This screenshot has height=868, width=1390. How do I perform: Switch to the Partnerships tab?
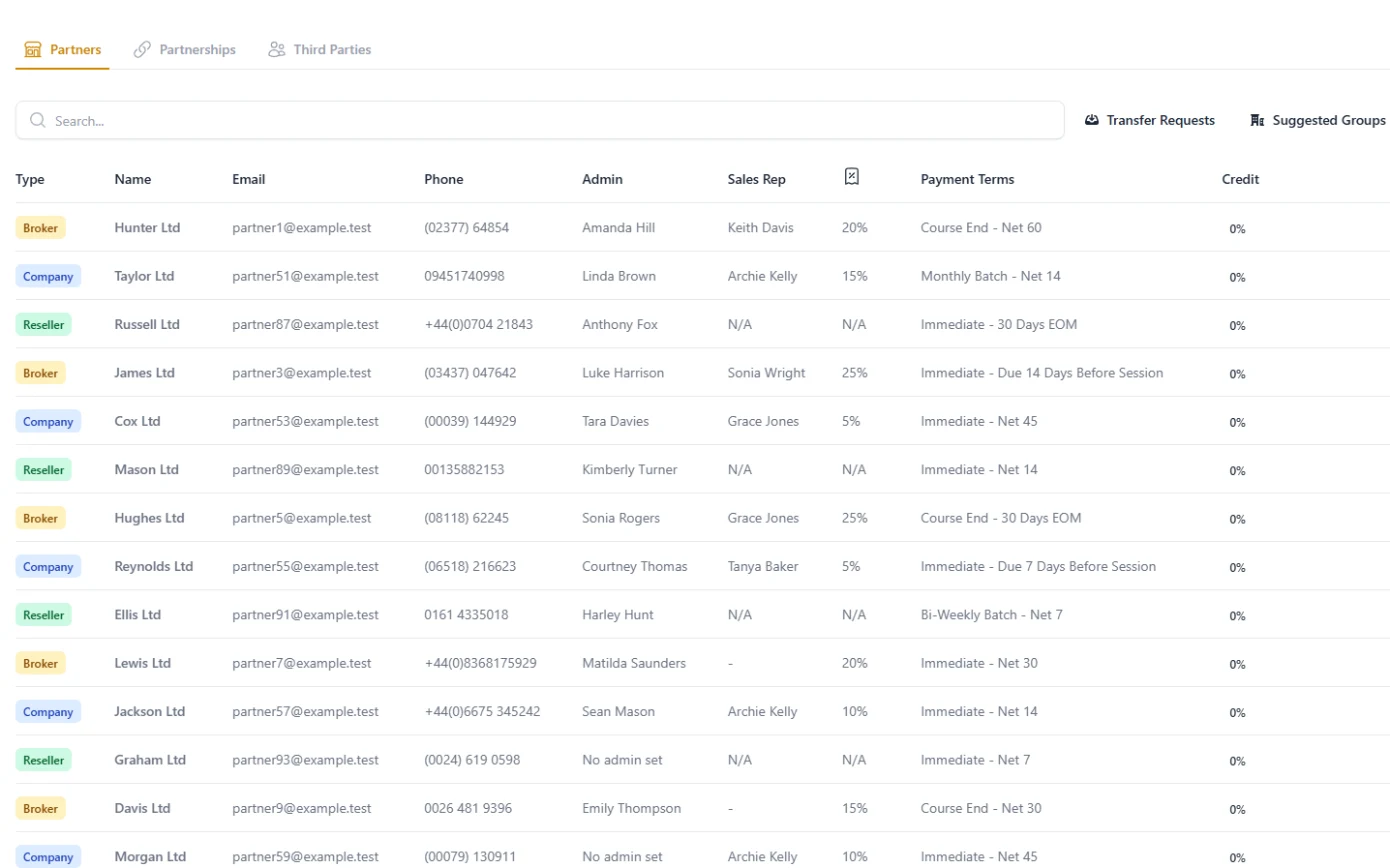click(x=185, y=49)
